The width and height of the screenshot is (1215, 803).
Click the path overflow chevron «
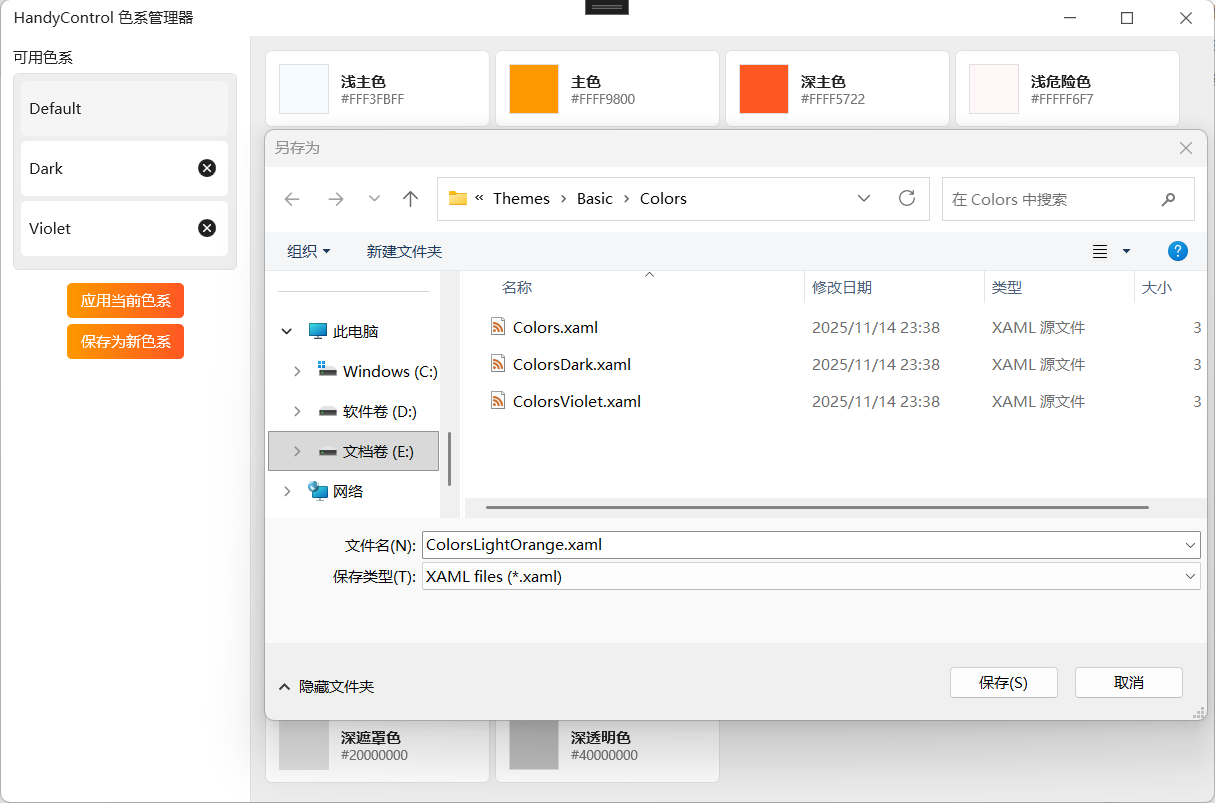[479, 198]
